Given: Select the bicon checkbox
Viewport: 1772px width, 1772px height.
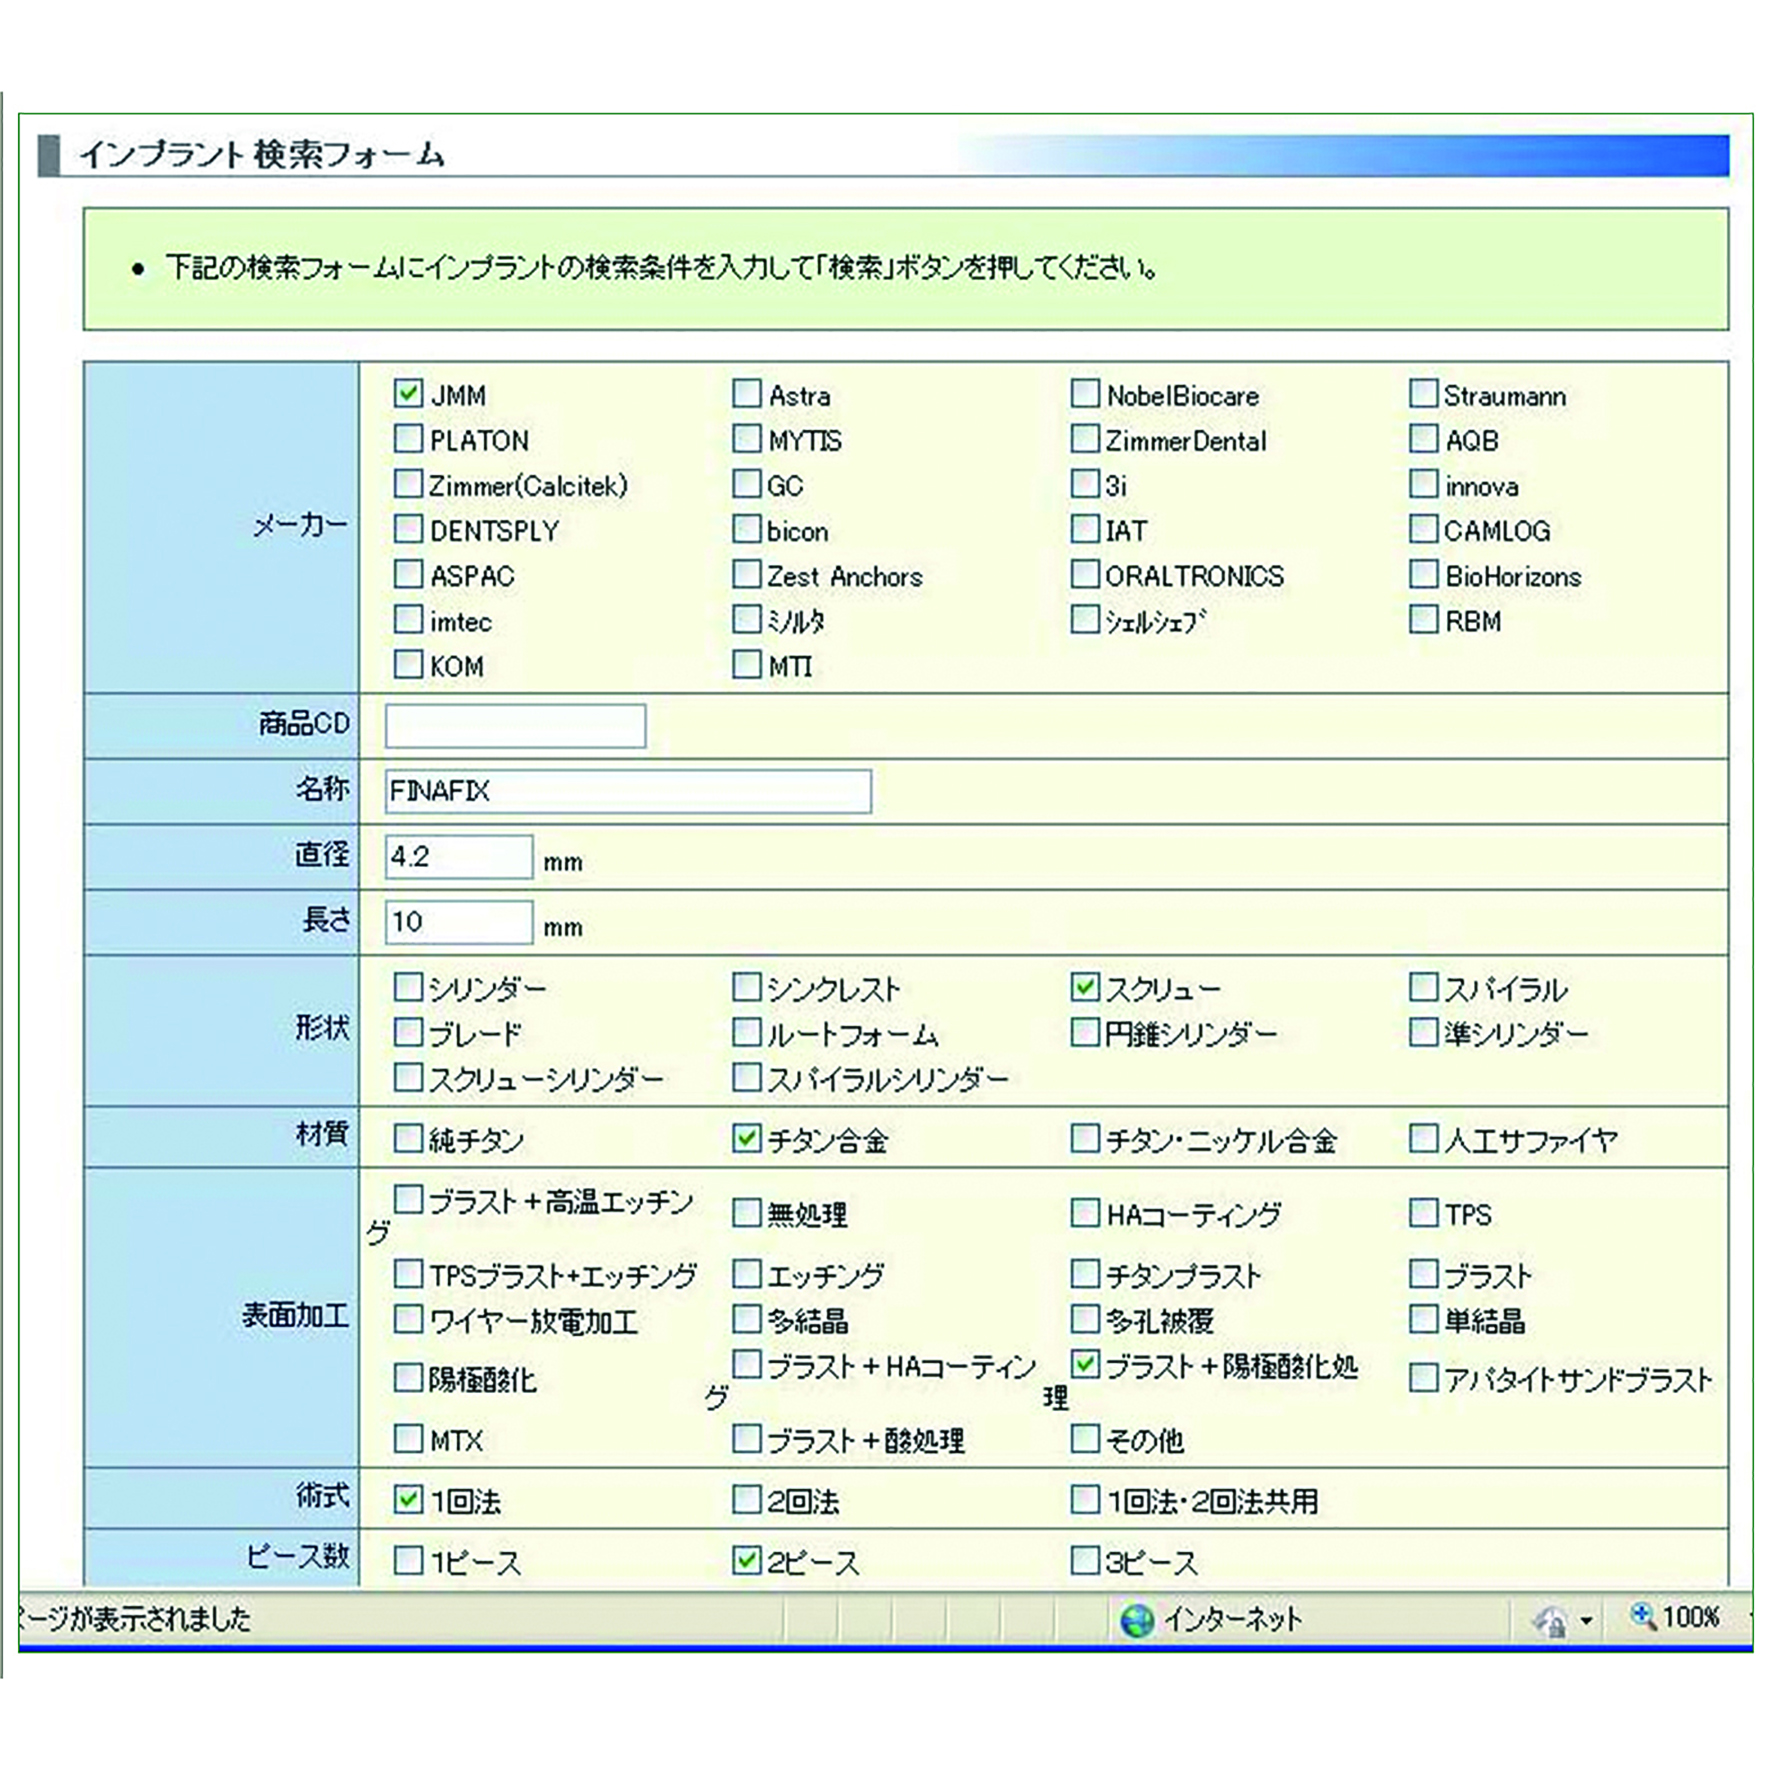Looking at the screenshot, I should click(746, 529).
